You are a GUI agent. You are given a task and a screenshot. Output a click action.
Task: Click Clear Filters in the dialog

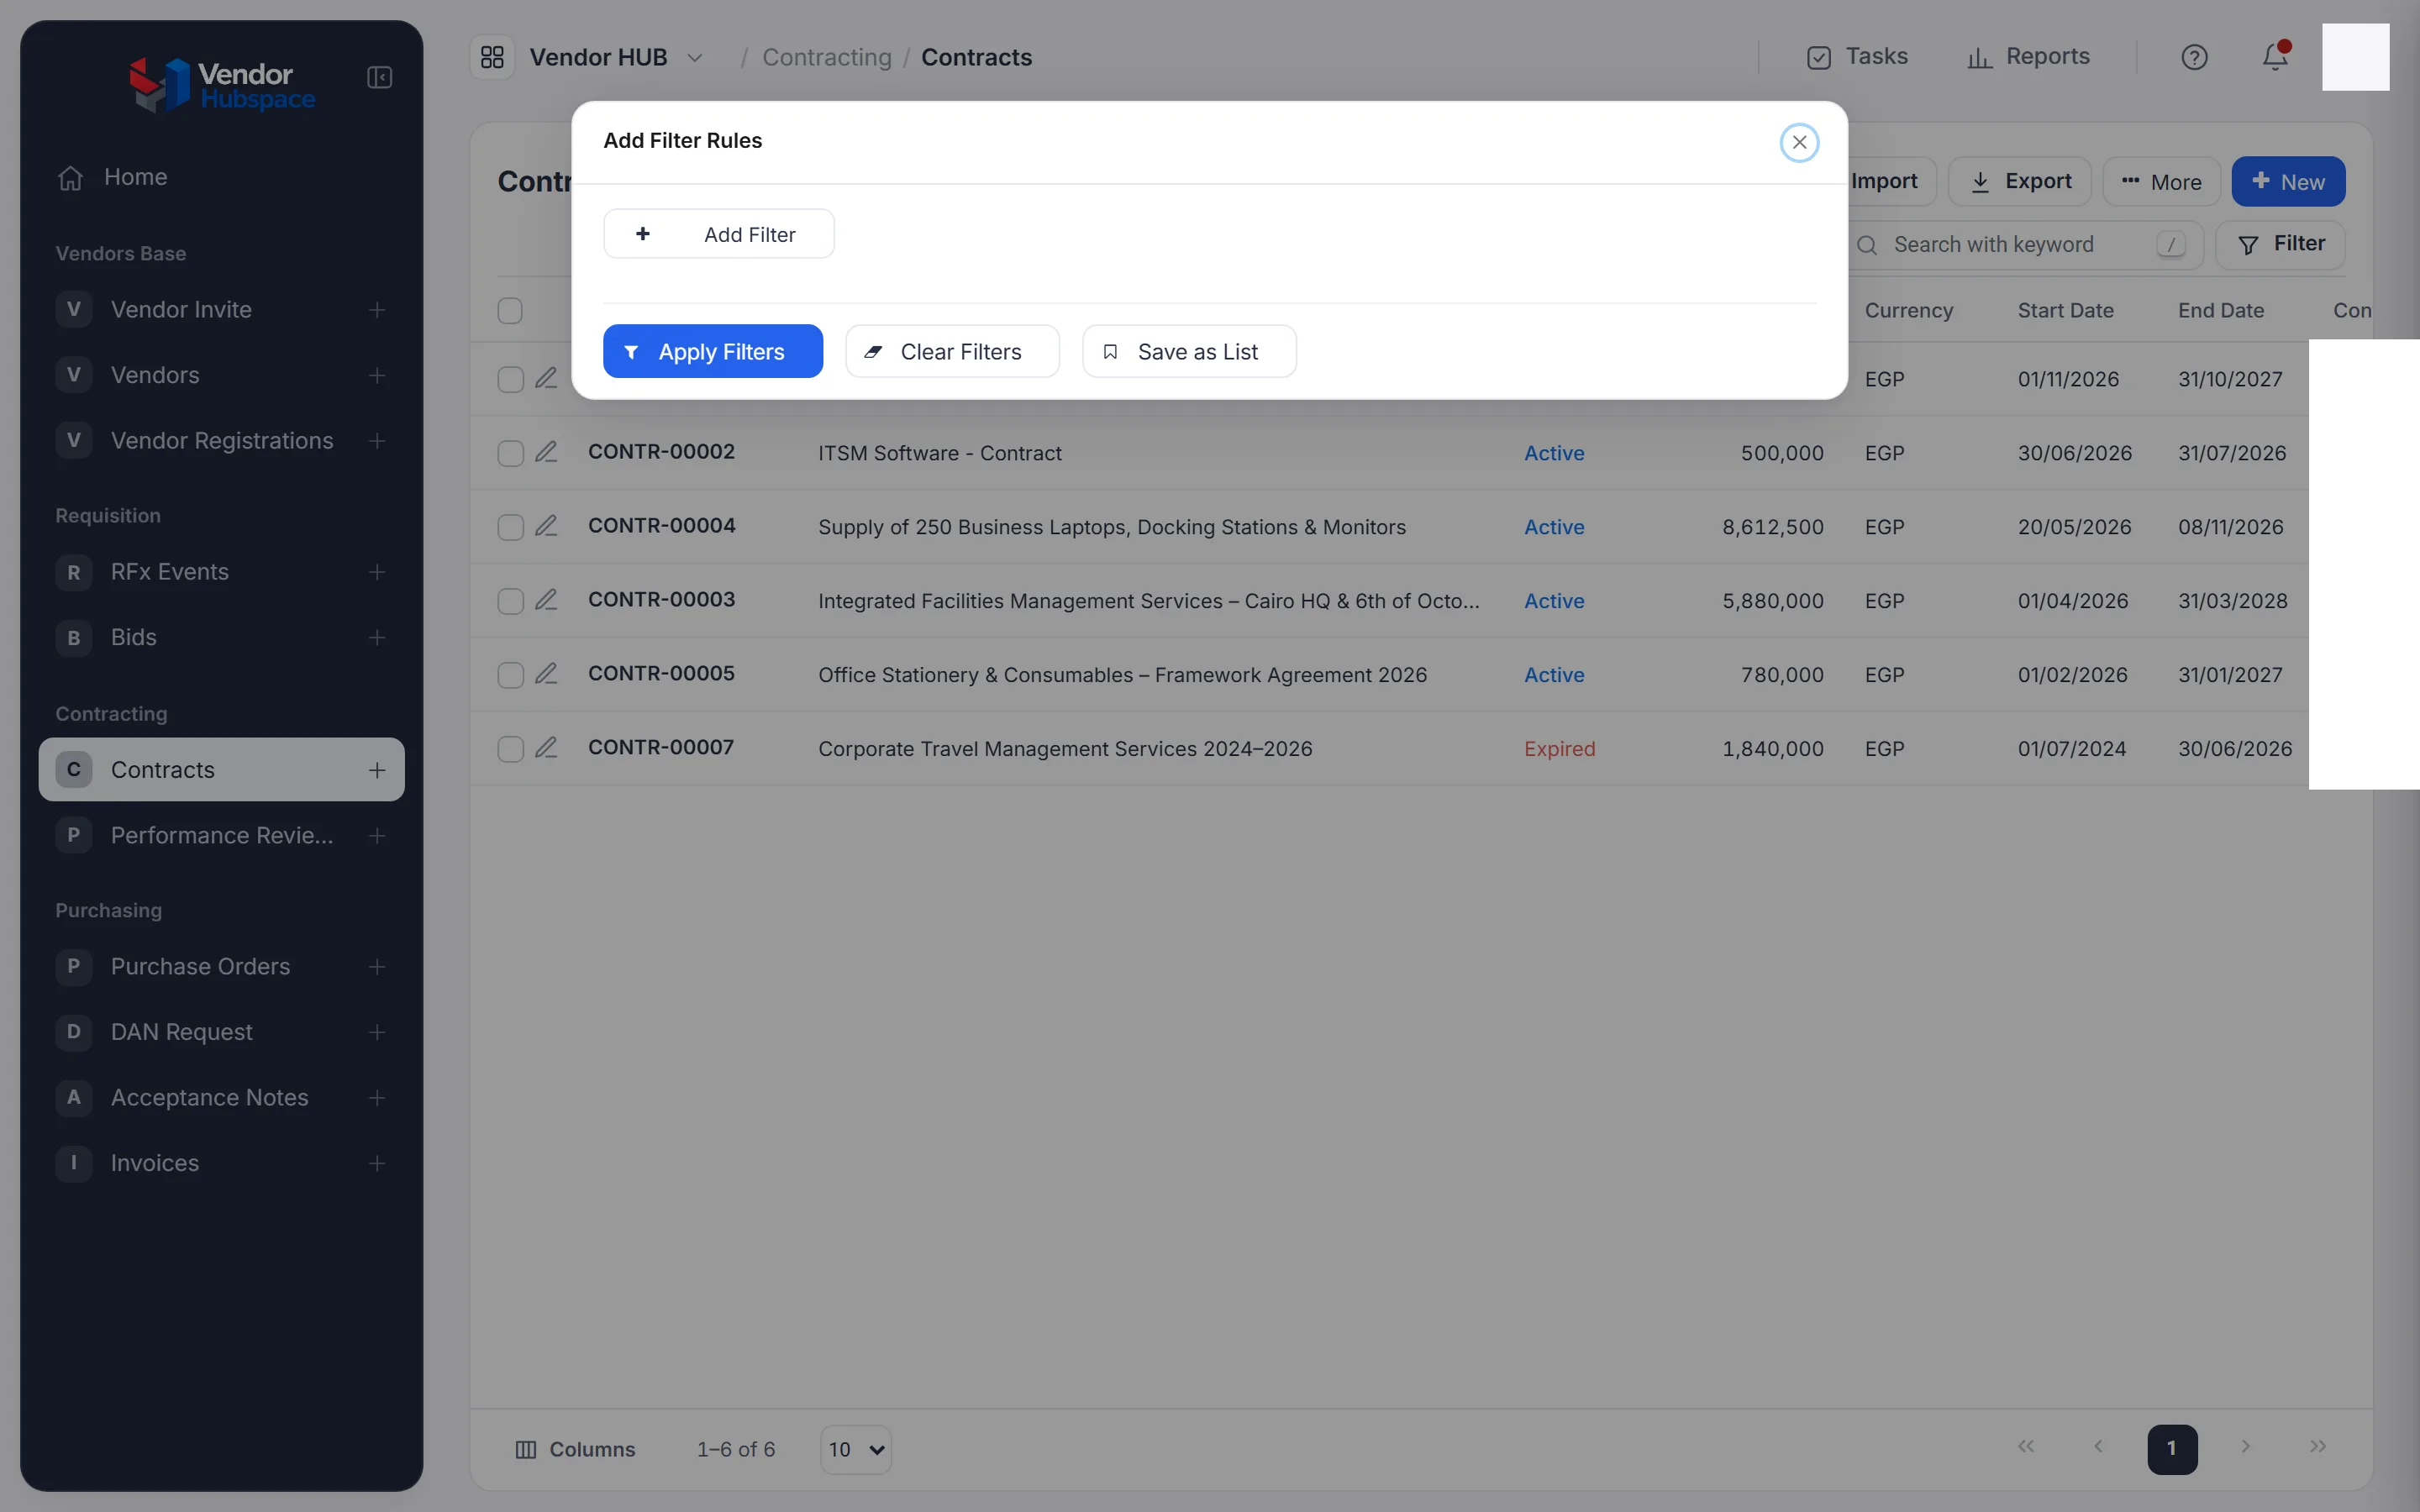tap(952, 351)
